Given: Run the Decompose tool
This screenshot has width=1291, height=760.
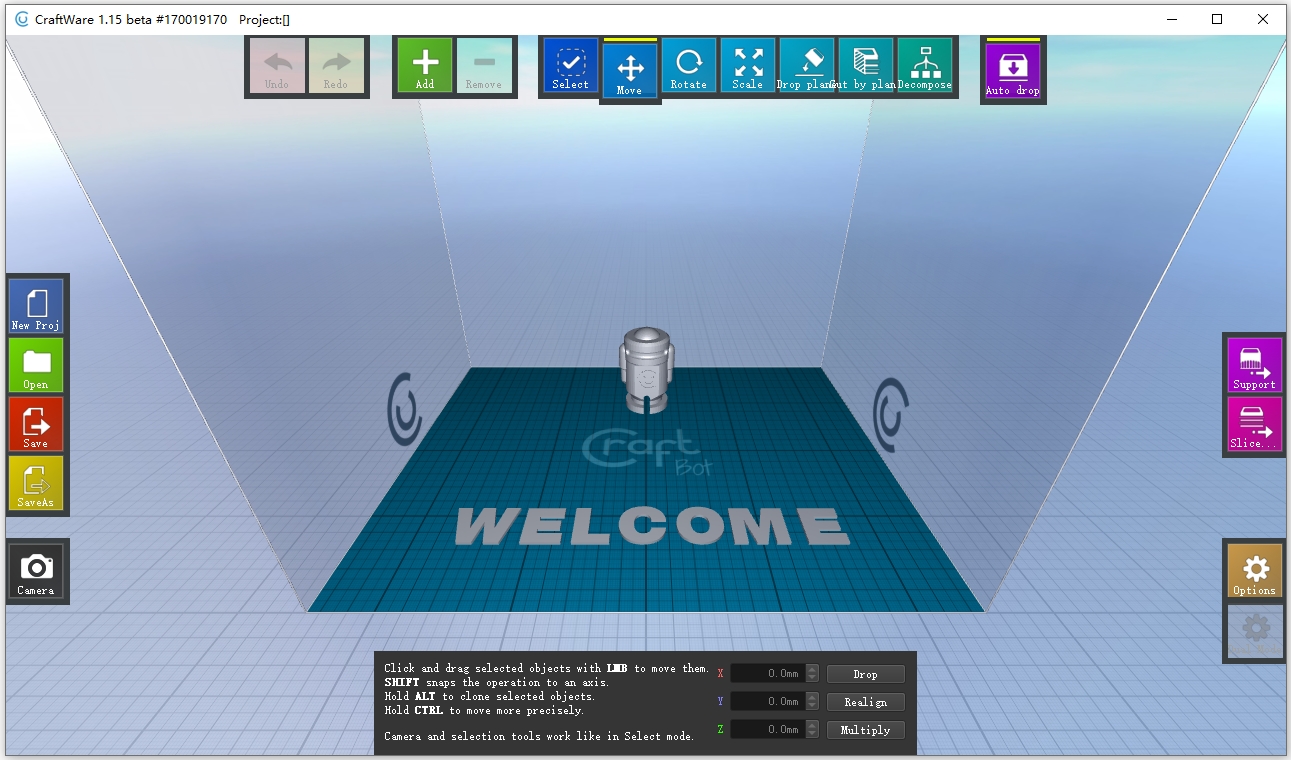Looking at the screenshot, I should (x=925, y=66).
